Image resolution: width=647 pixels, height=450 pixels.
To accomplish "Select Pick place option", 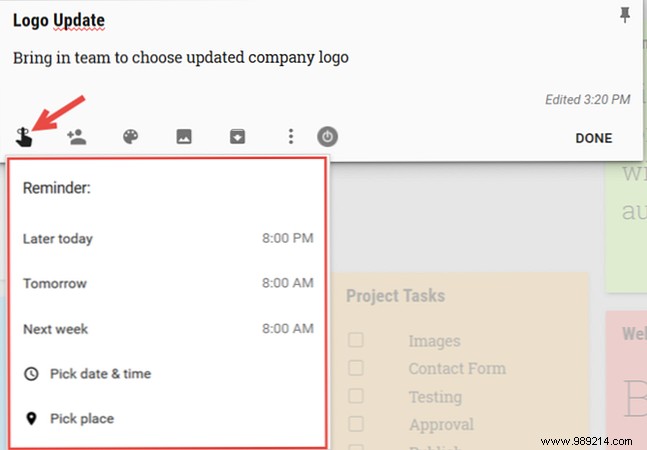I will (168, 419).
